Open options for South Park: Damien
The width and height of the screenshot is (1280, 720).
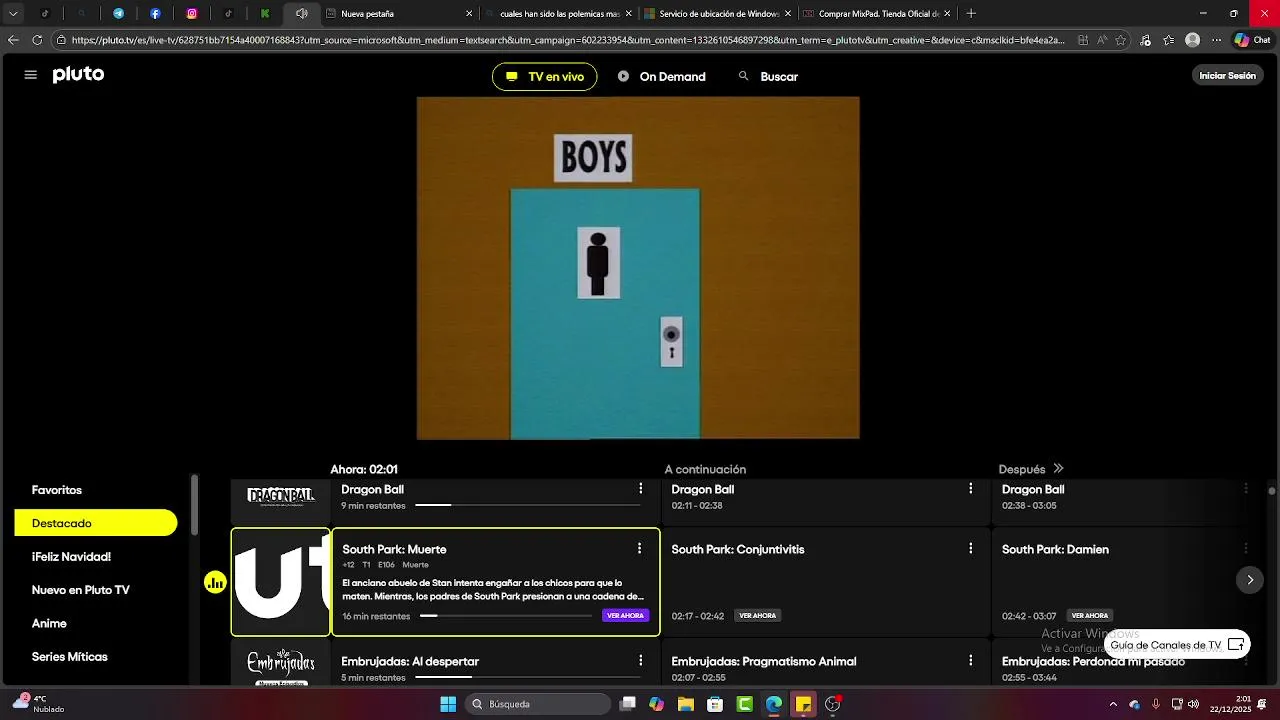[1246, 549]
